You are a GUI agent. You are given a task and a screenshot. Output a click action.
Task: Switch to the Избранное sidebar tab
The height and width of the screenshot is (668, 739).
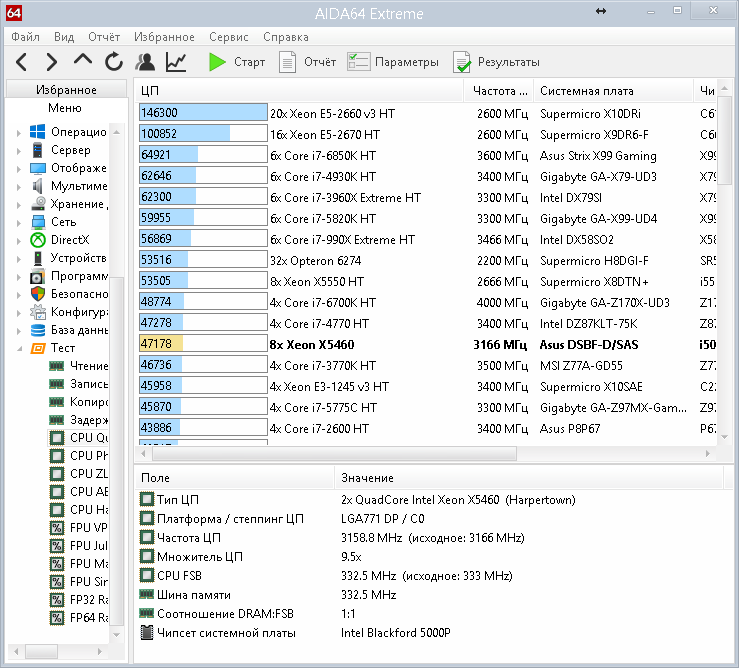pos(66,90)
